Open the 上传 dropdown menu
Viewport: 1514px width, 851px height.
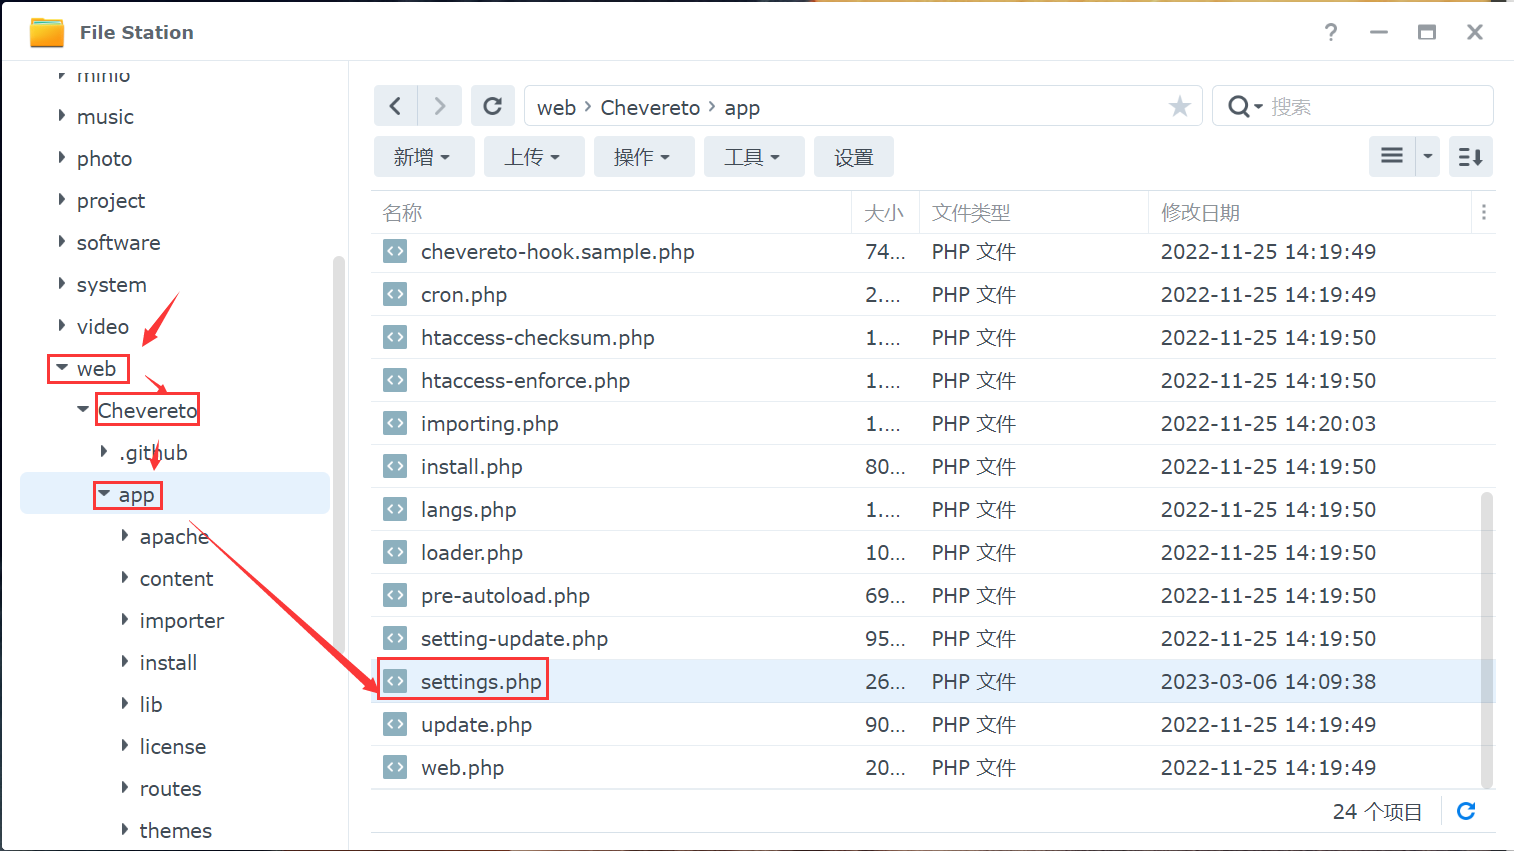pyautogui.click(x=534, y=157)
